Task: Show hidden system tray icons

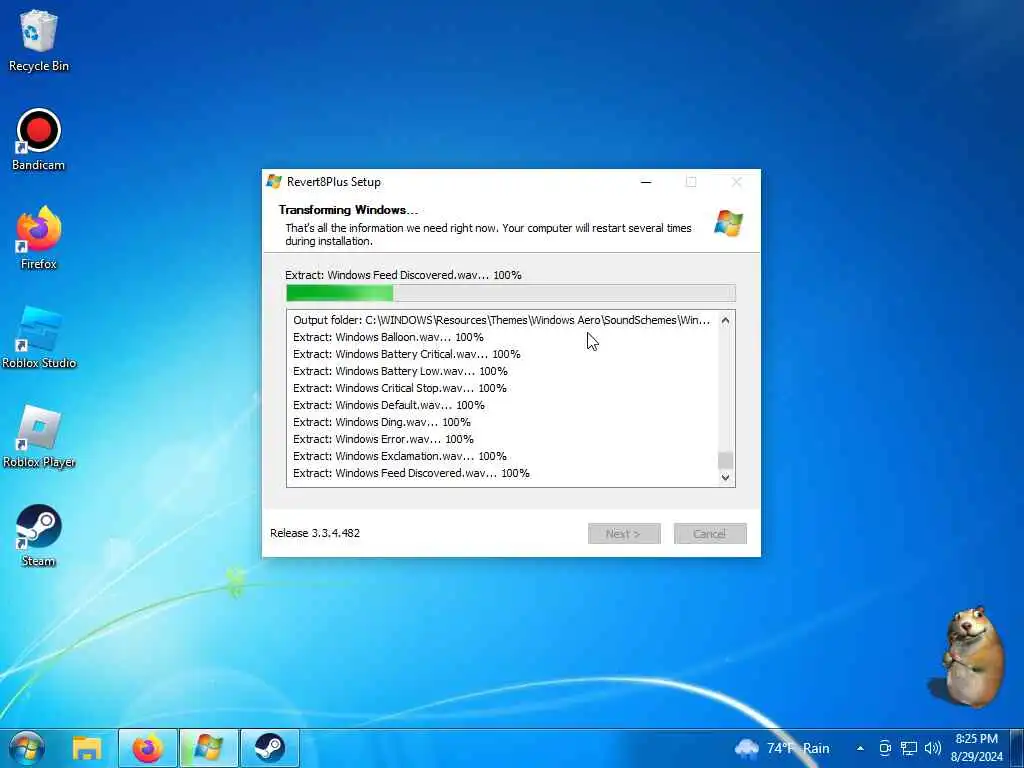Action: (860, 748)
